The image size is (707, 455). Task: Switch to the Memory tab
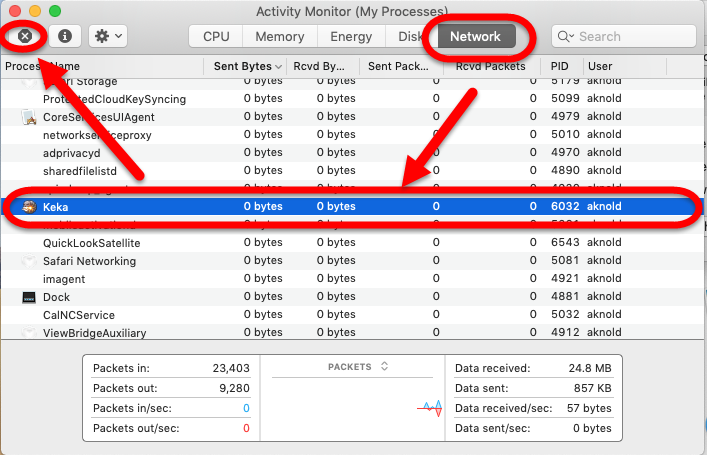(x=280, y=36)
